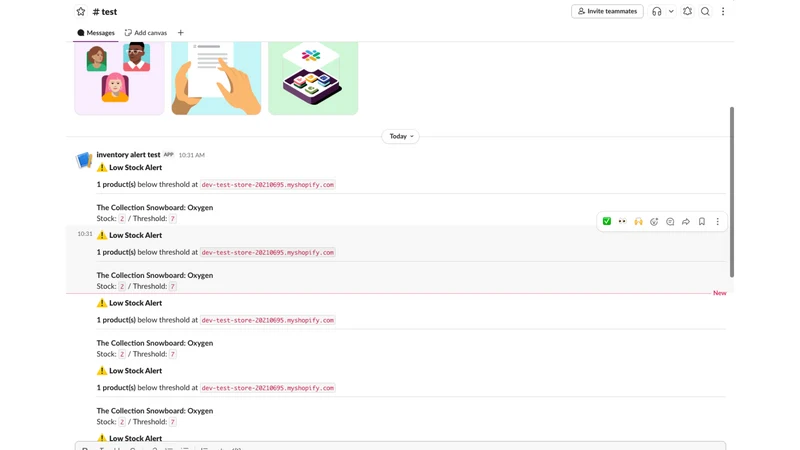Bookmark the message for later
The height and width of the screenshot is (450, 800).
point(702,221)
